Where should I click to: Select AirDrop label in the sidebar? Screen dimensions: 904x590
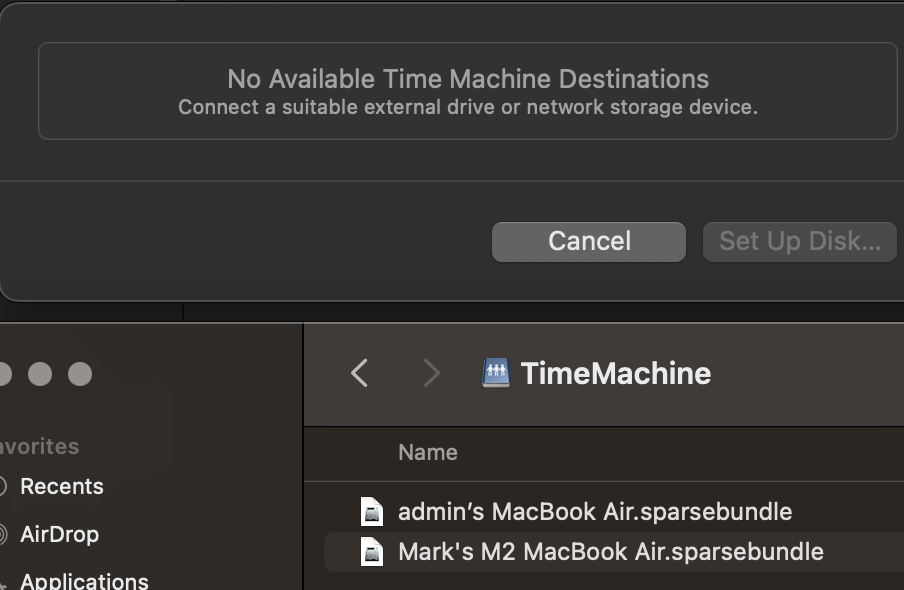tap(59, 534)
